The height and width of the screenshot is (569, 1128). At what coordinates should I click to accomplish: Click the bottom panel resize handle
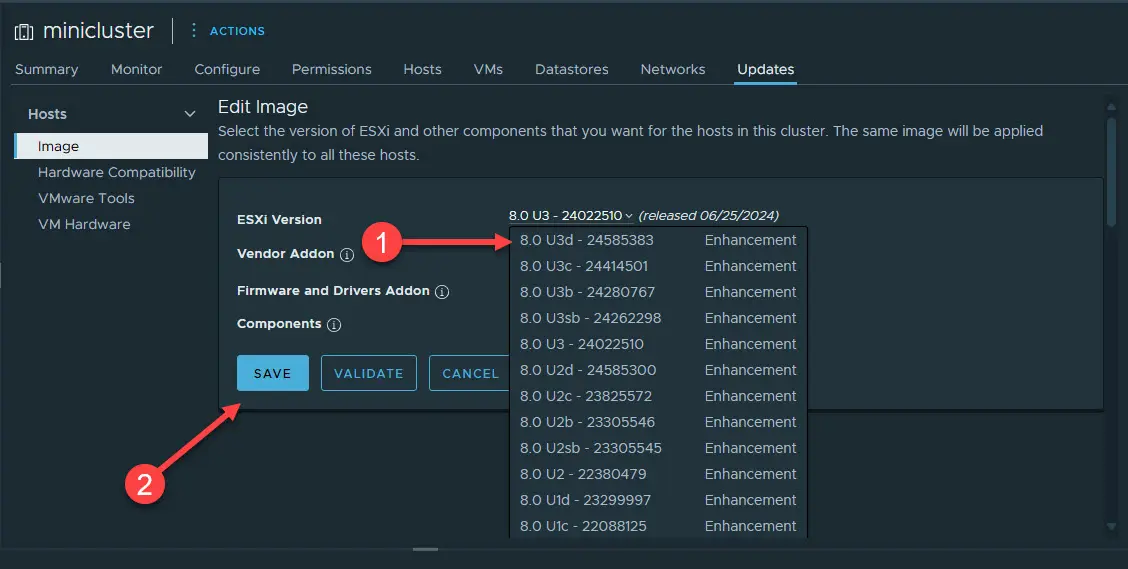pos(425,550)
